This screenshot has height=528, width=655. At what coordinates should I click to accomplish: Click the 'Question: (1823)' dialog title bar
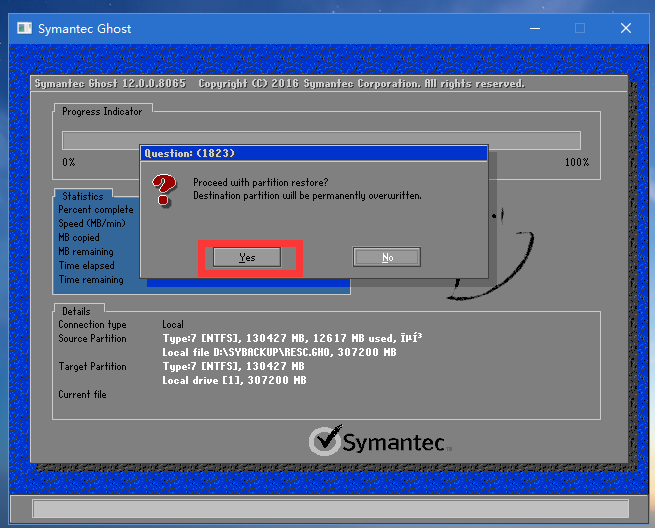point(314,153)
